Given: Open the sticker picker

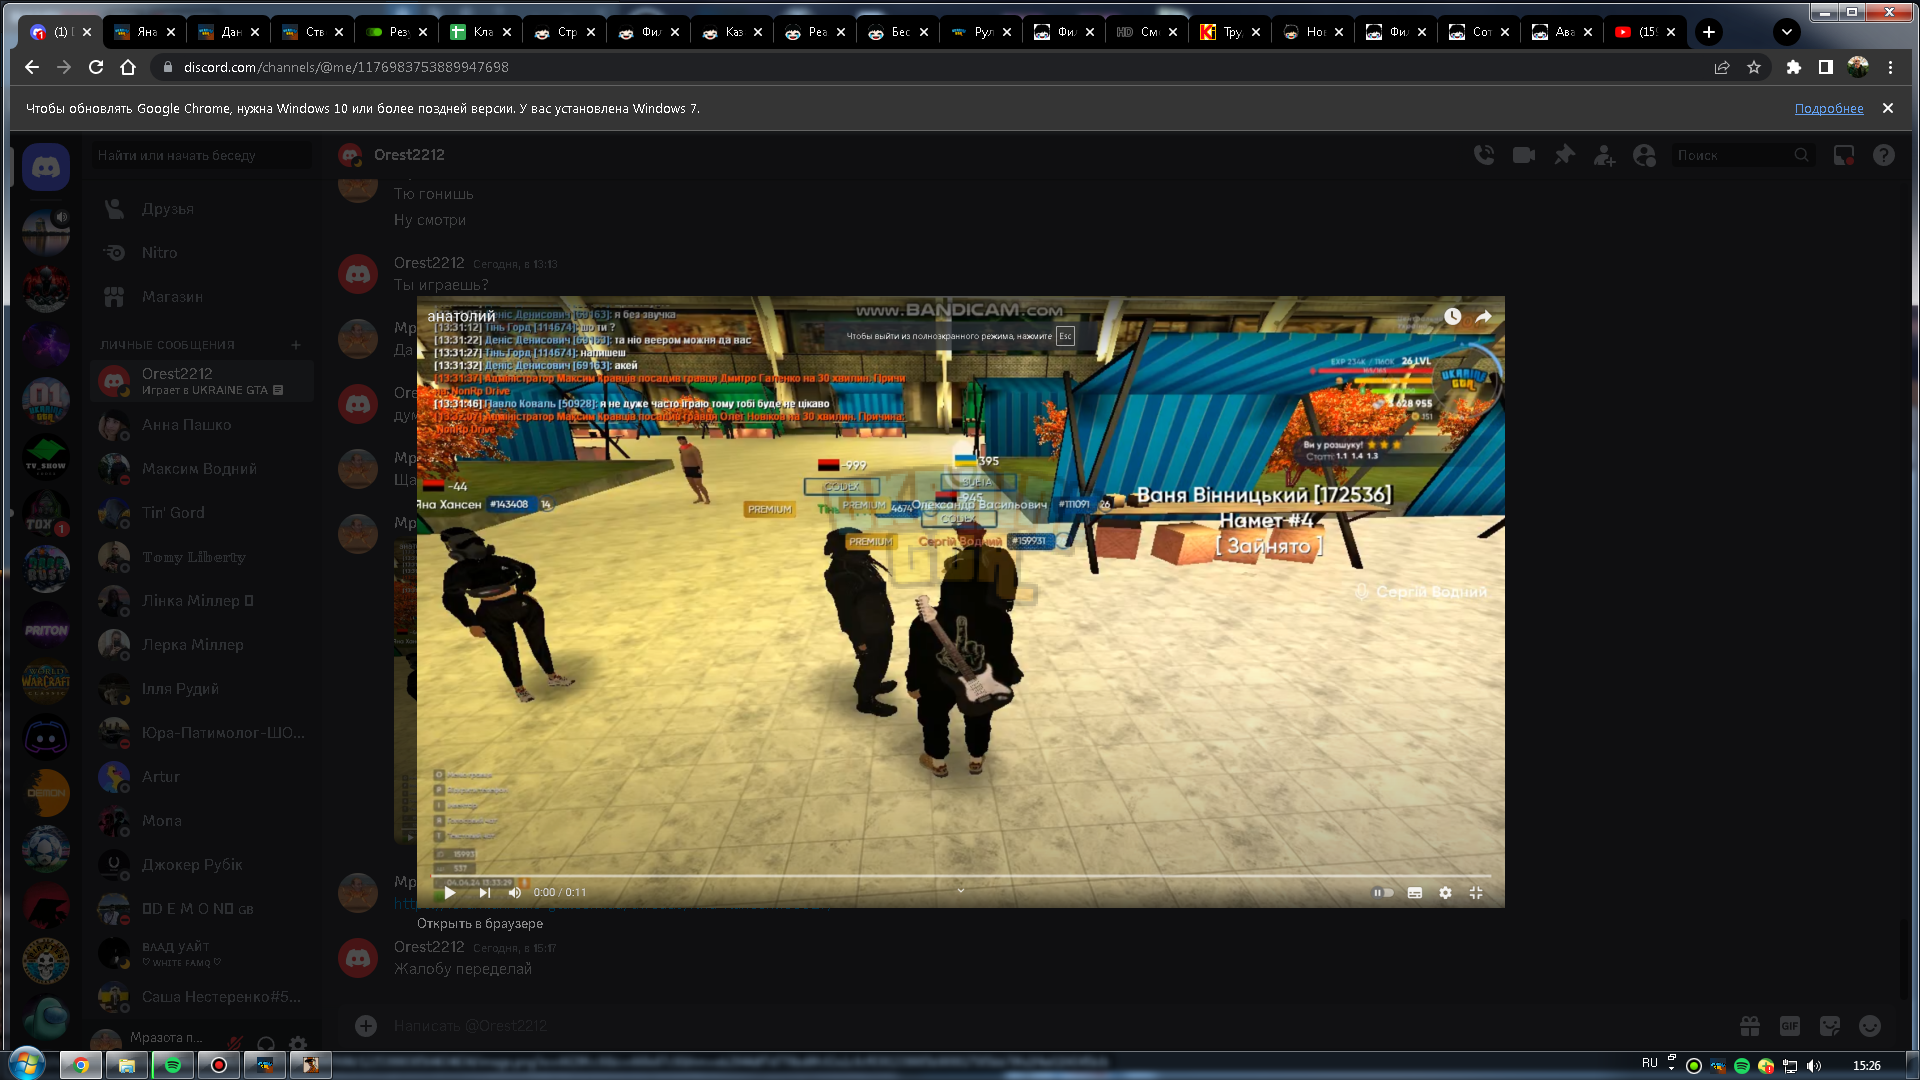Looking at the screenshot, I should click(1830, 1026).
